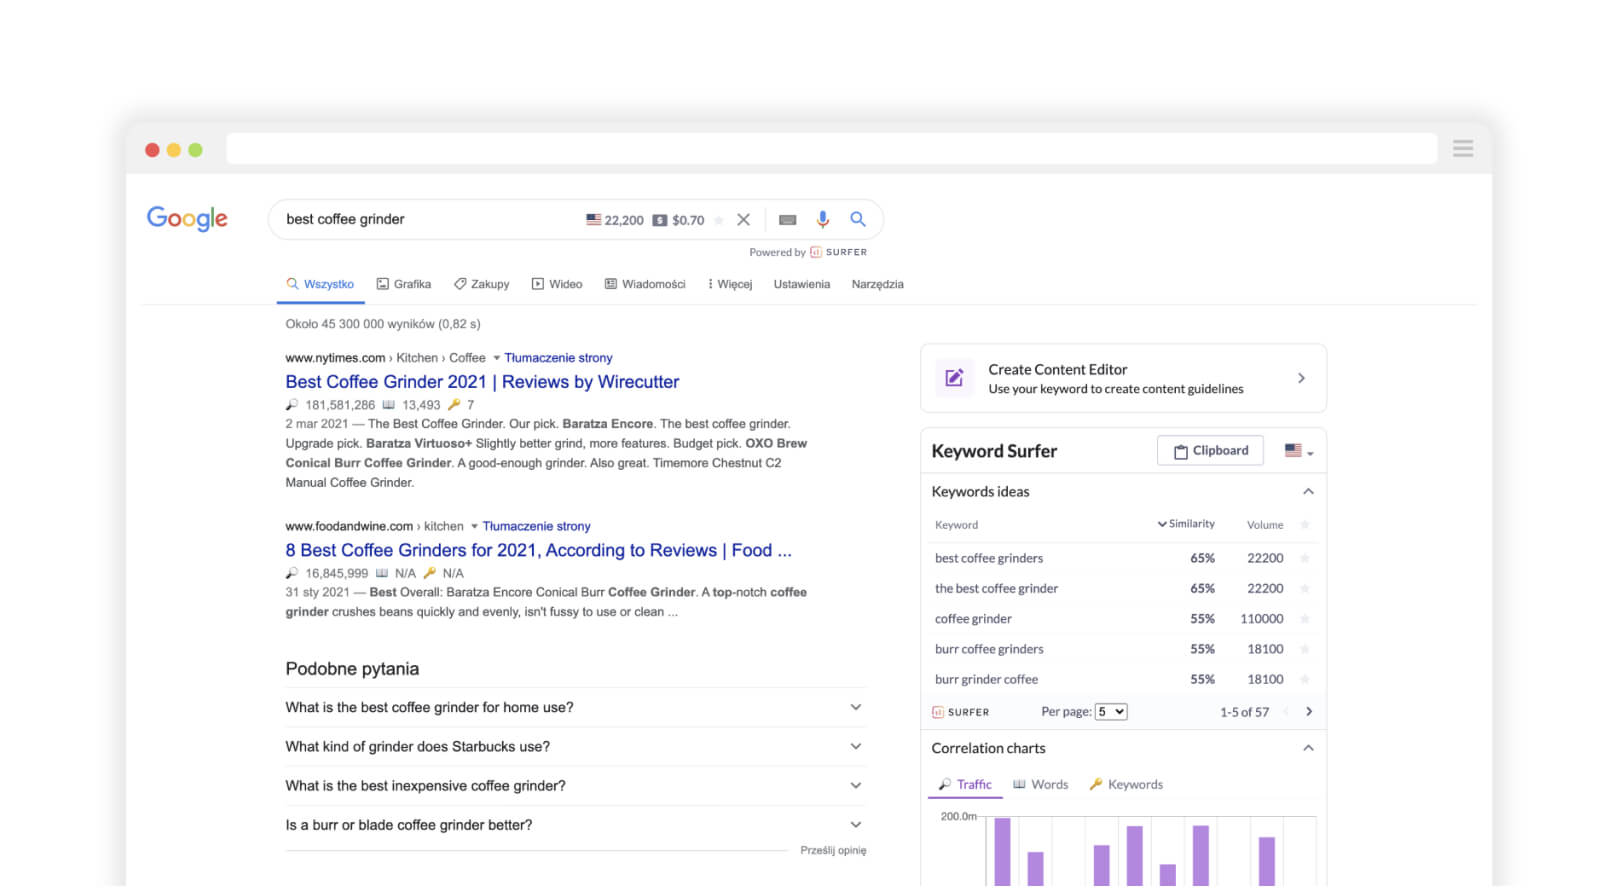This screenshot has width=1620, height=892.
Task: Go to next keyword ideas page
Action: click(1308, 712)
